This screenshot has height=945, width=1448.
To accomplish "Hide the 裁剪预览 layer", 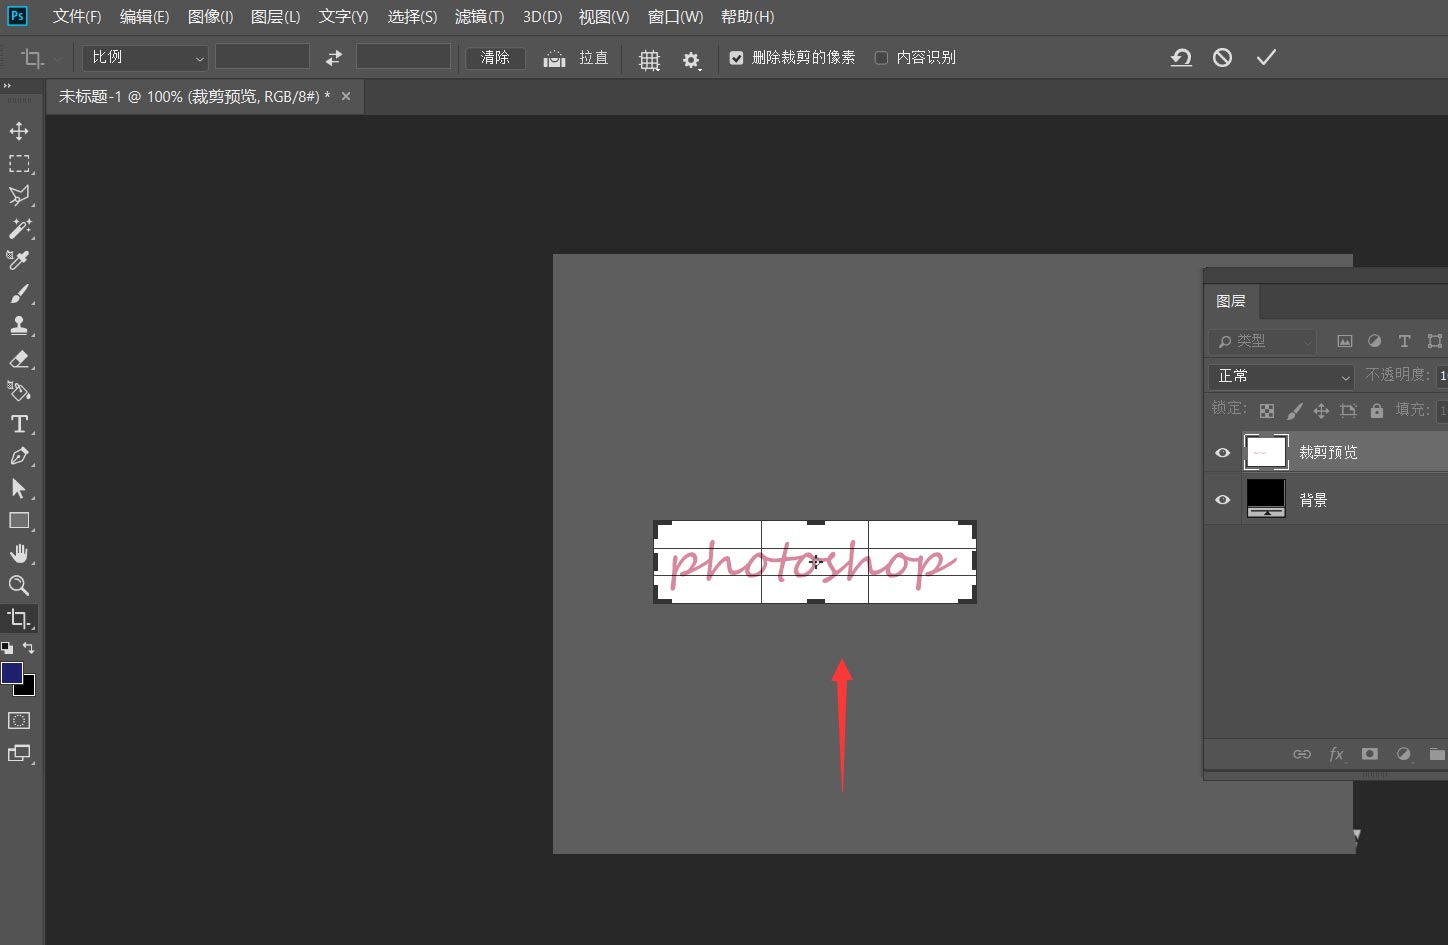I will 1222,453.
